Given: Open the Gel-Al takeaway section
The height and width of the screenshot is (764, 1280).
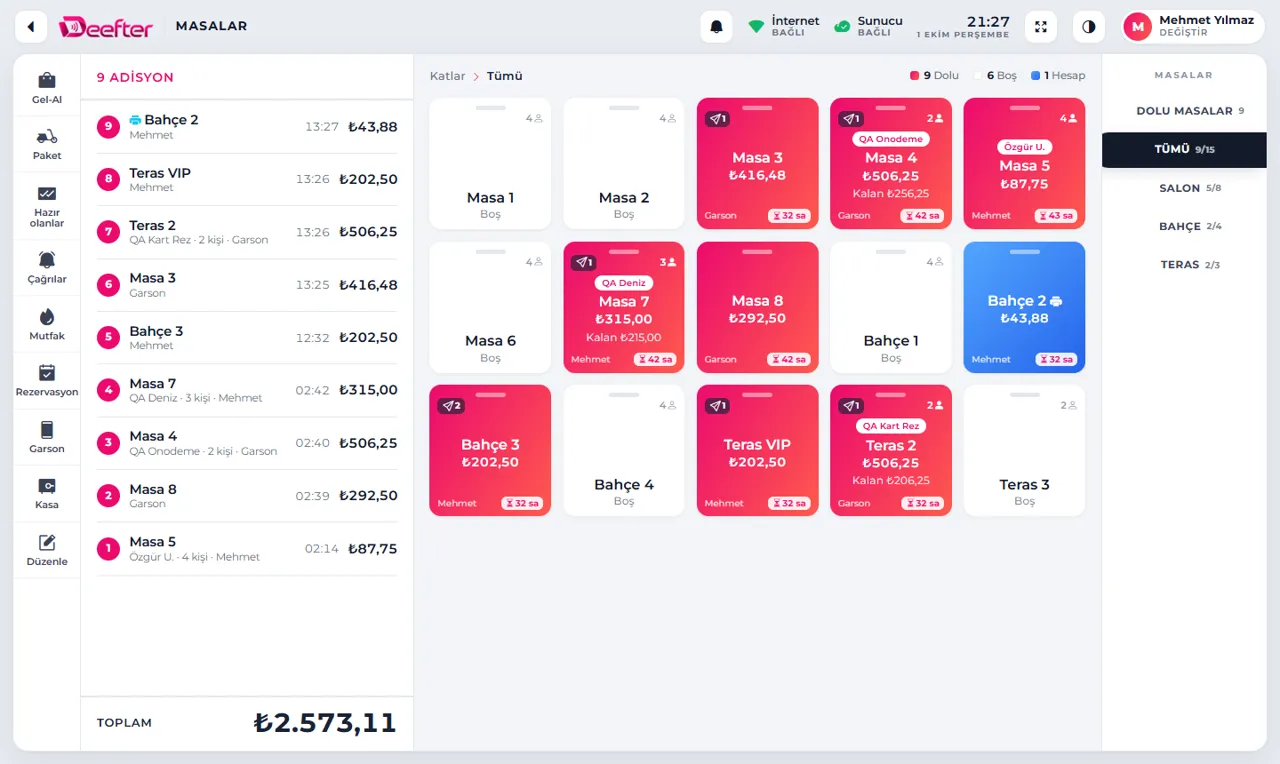Looking at the screenshot, I should (x=47, y=88).
